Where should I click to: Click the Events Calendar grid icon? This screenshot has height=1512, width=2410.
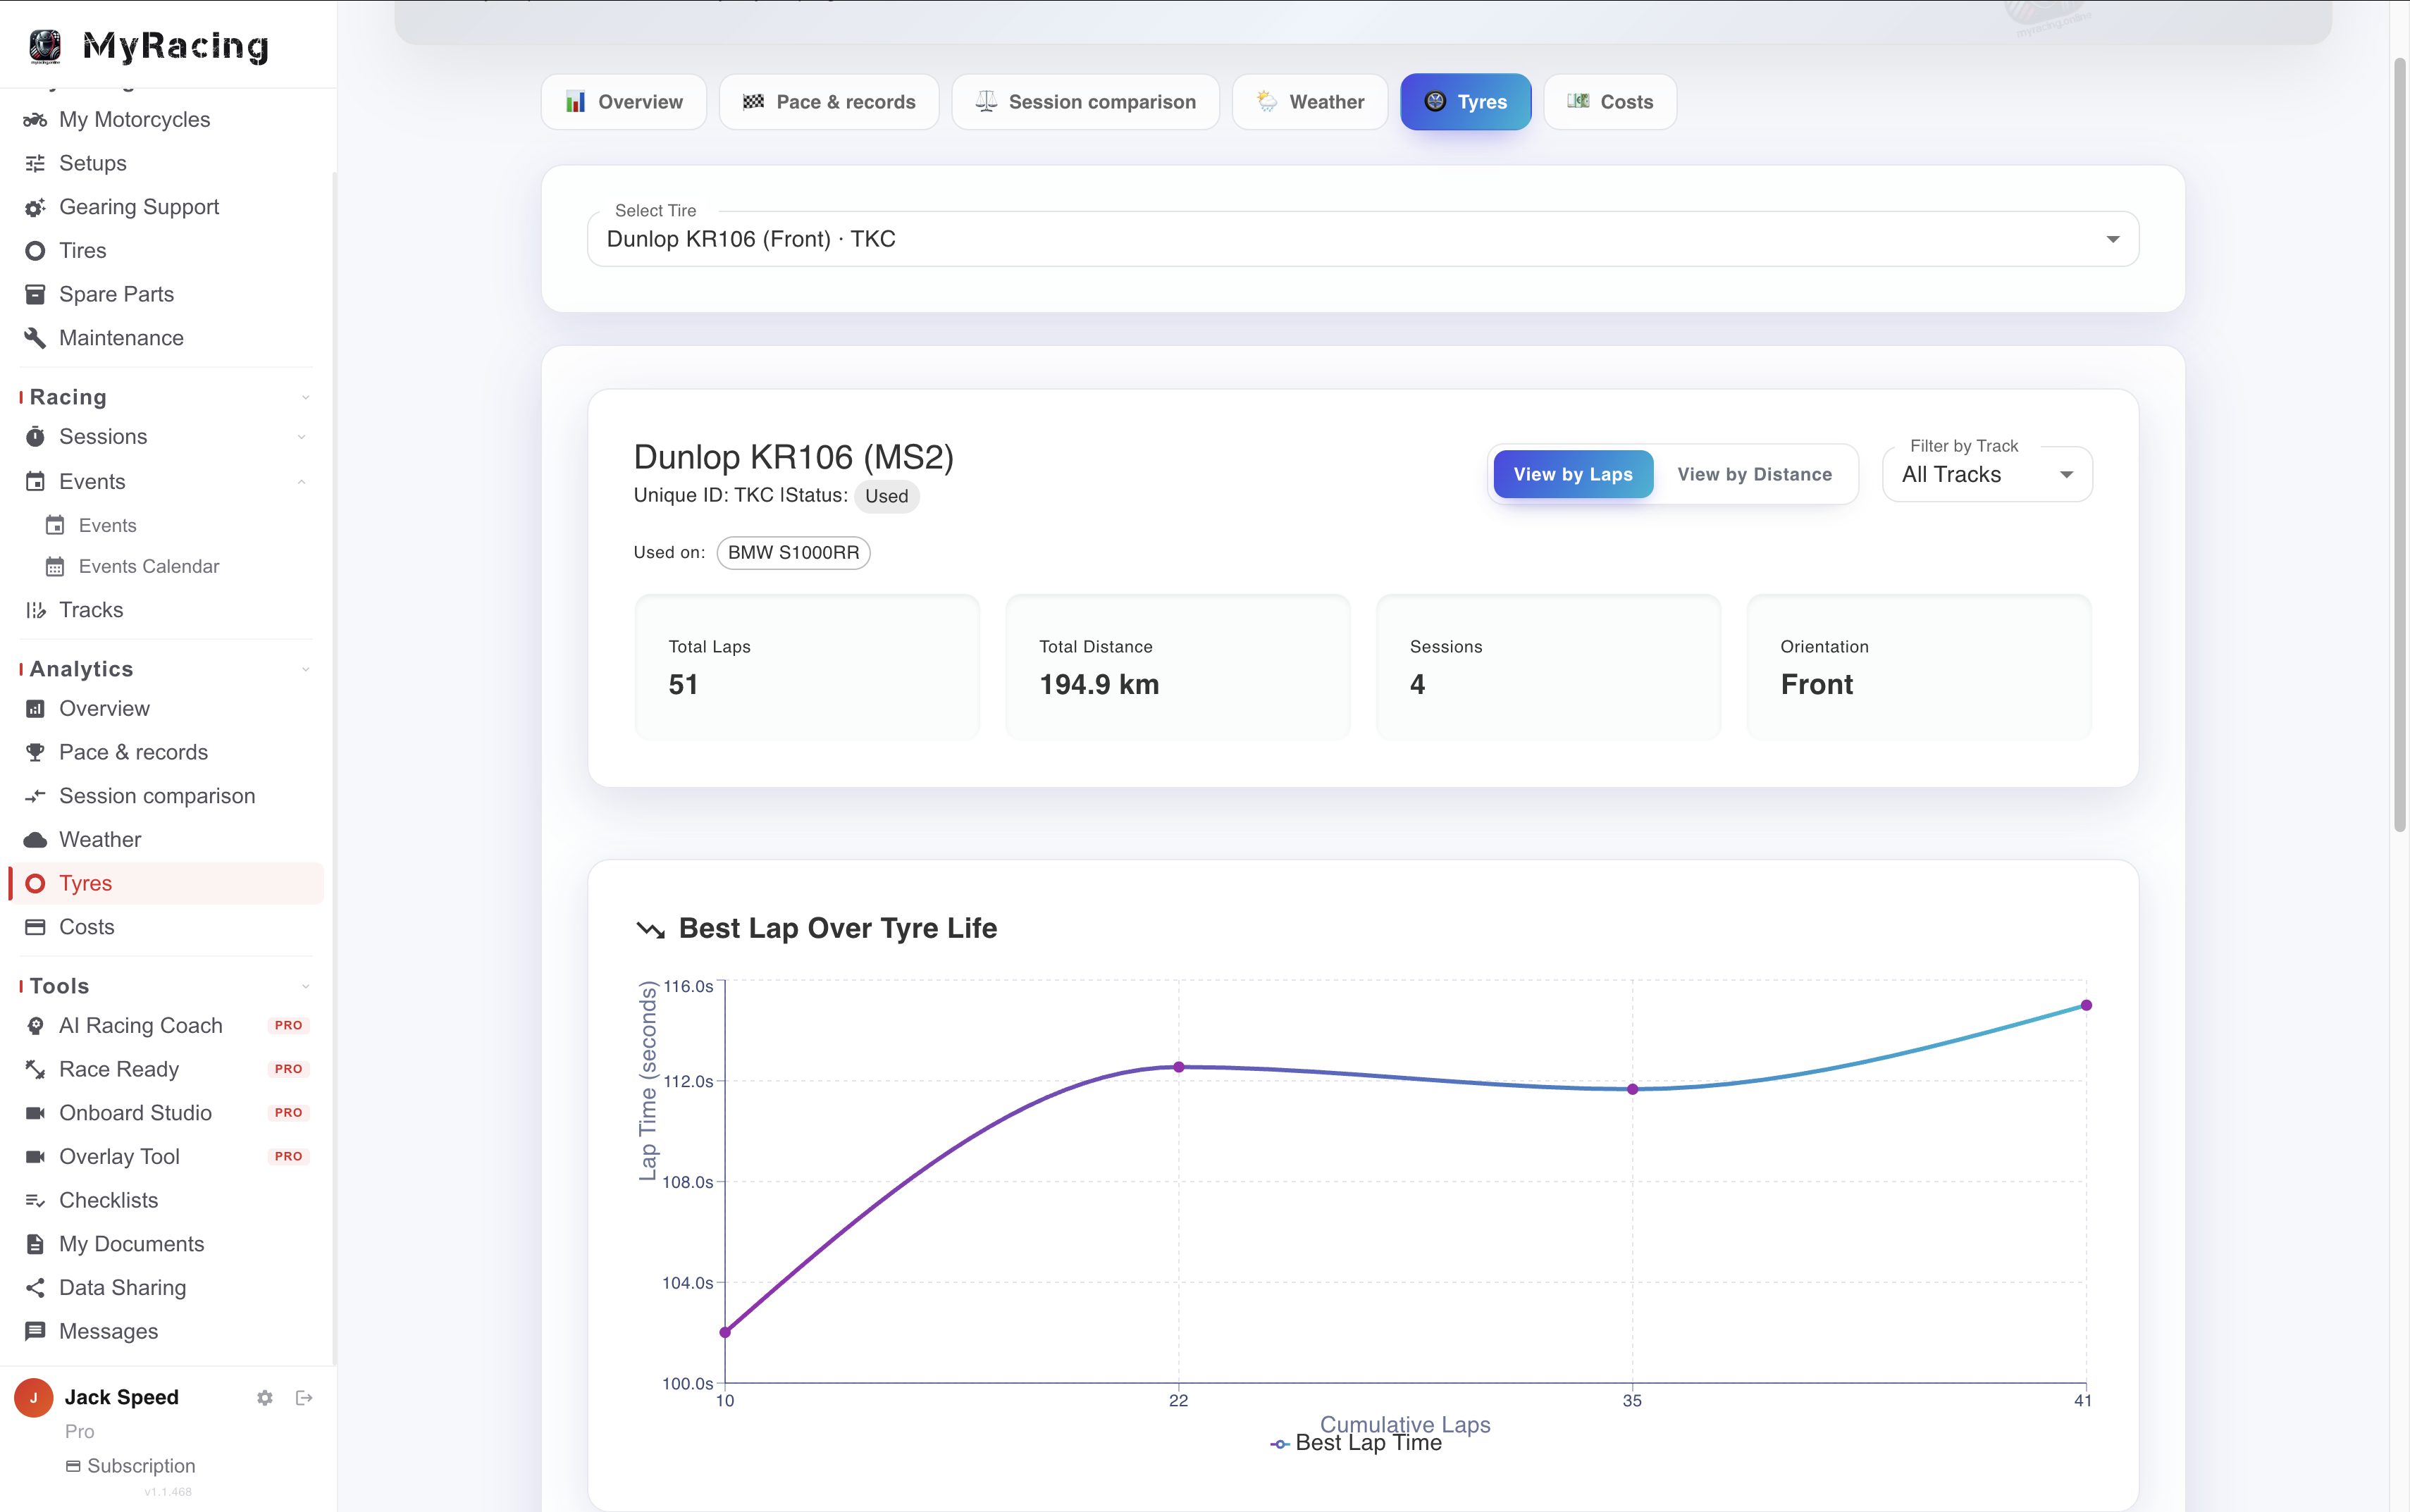click(x=55, y=567)
